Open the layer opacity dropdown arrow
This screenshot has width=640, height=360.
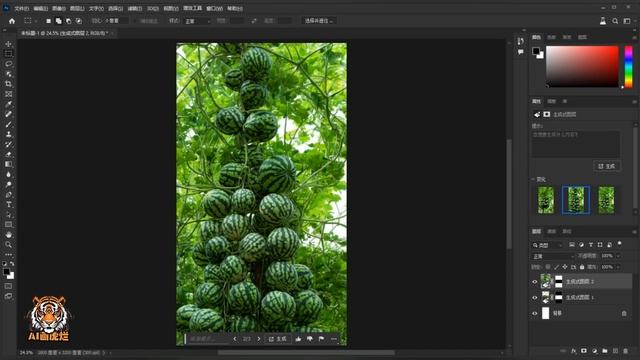tap(618, 256)
